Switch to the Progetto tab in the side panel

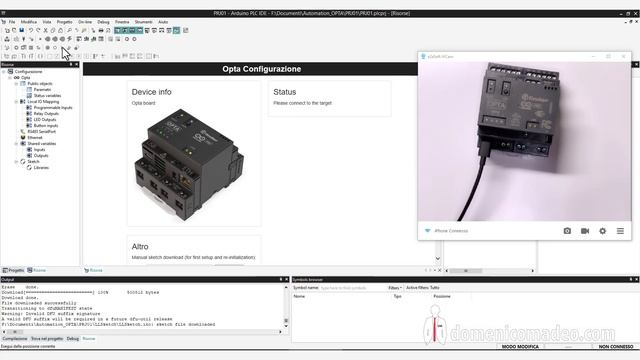tap(13, 270)
